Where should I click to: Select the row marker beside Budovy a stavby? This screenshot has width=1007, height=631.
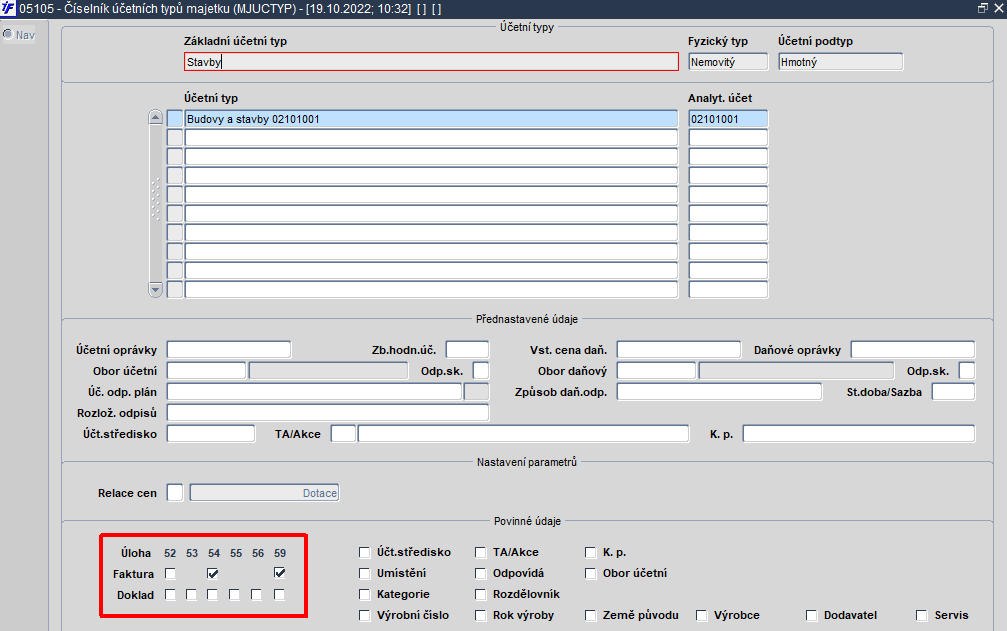pos(175,119)
